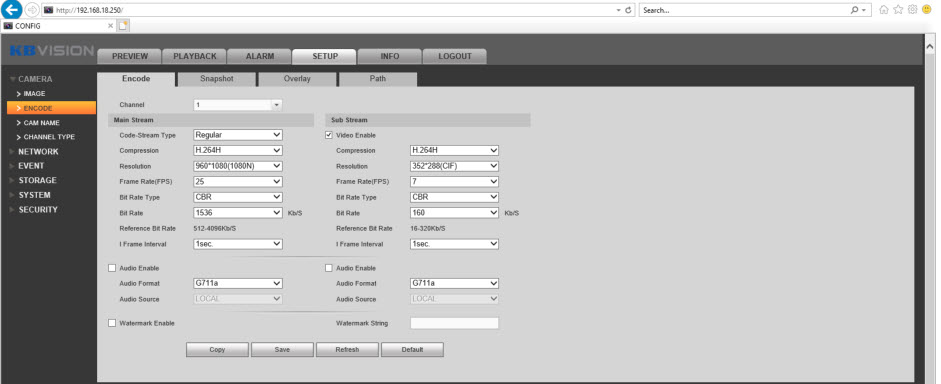This screenshot has width=941, height=384.
Task: Open address bar dropdown arrow
Action: (x=619, y=10)
